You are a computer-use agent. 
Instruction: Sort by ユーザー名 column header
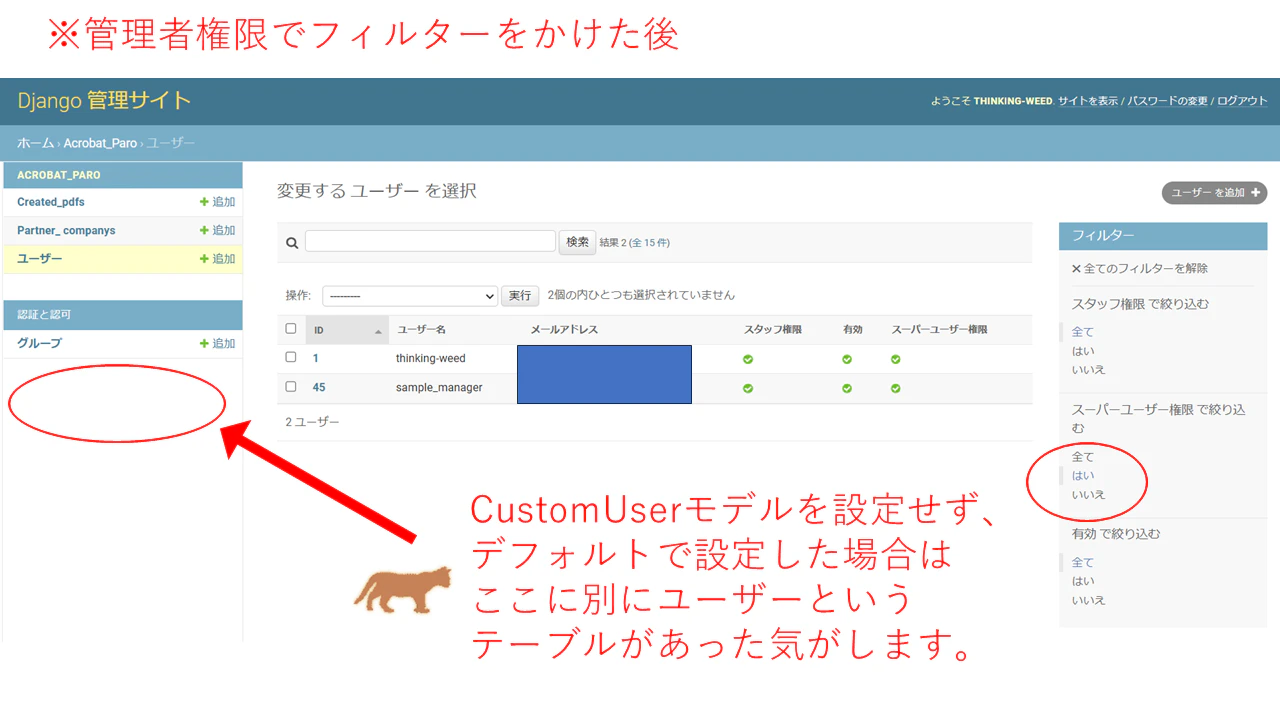tap(422, 330)
